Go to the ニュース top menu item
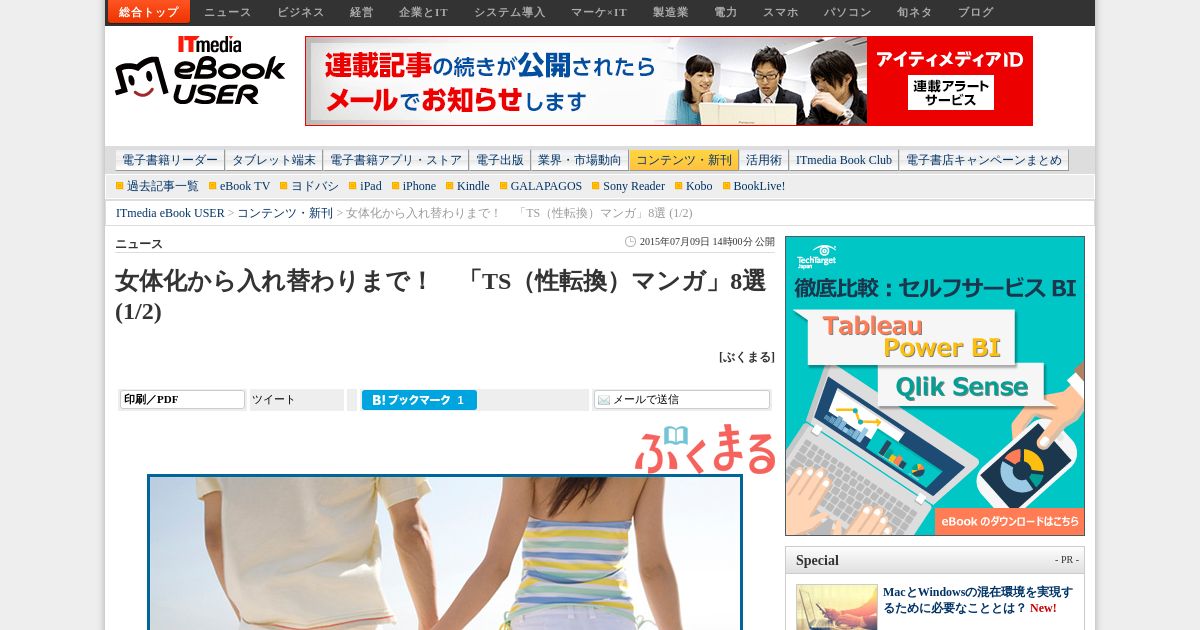 (228, 12)
